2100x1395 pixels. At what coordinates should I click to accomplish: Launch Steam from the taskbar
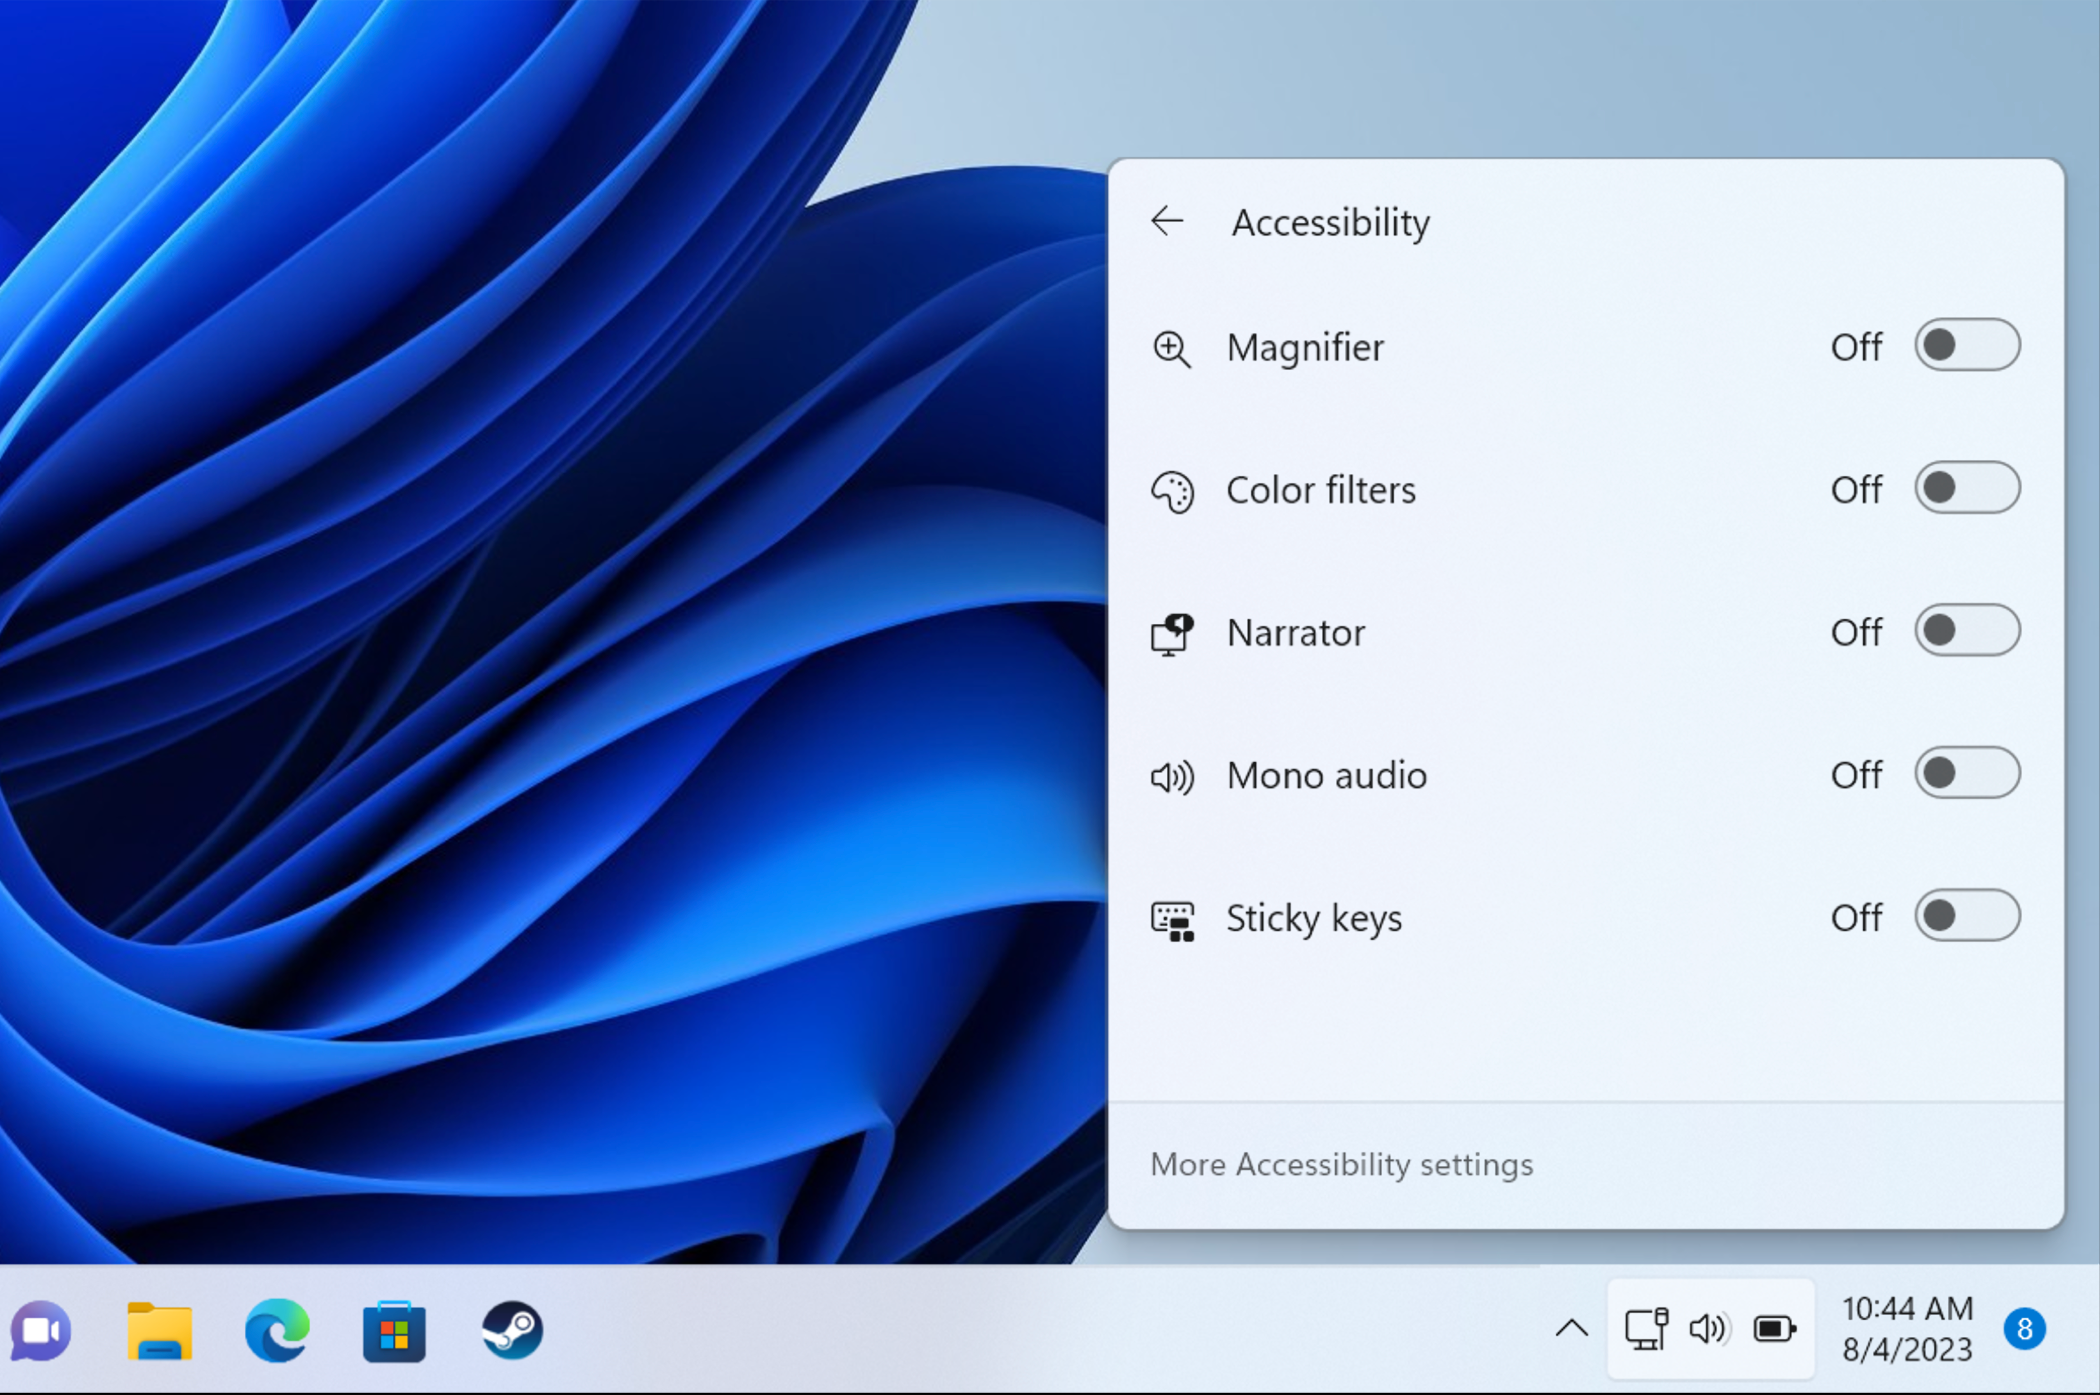point(512,1330)
